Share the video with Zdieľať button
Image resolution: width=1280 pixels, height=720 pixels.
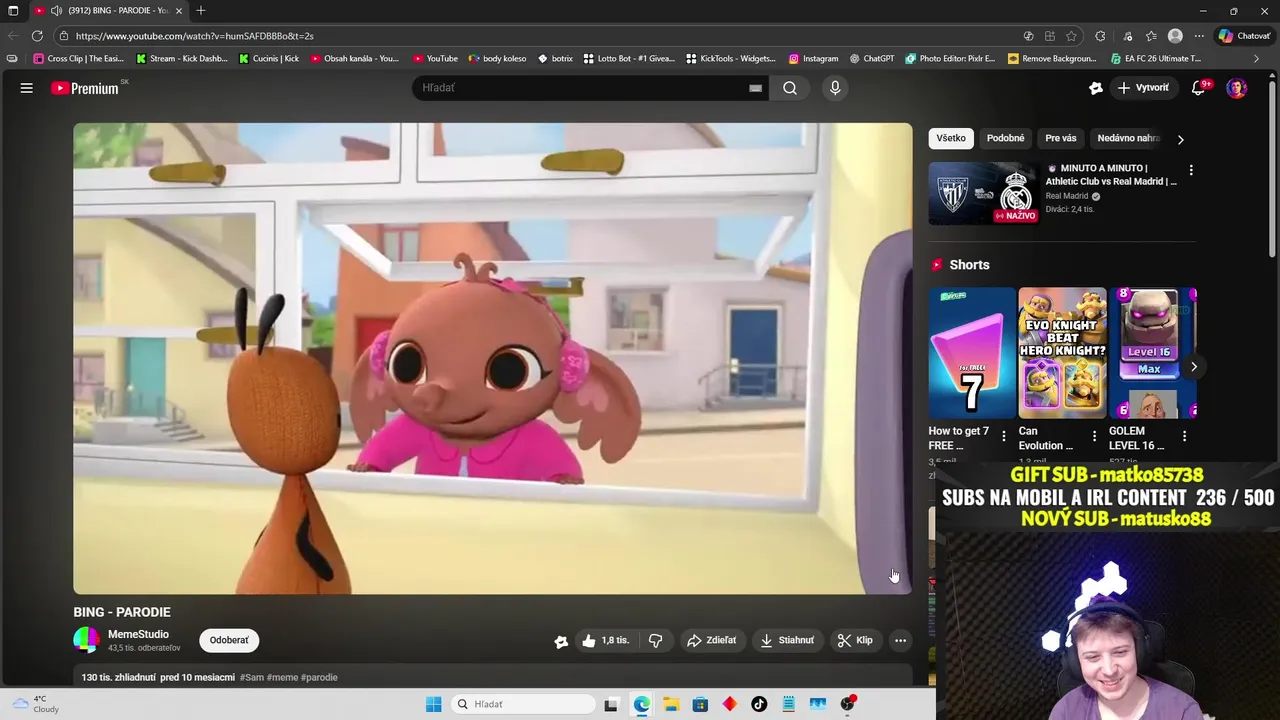[x=711, y=640]
